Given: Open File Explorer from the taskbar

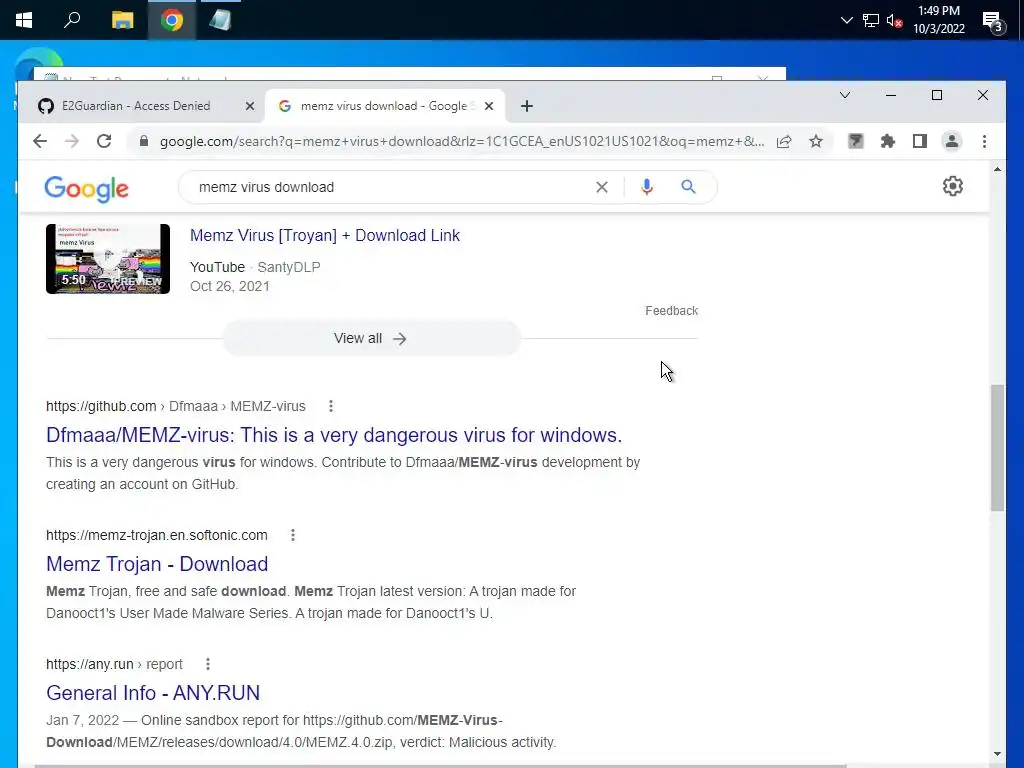Looking at the screenshot, I should point(122,20).
